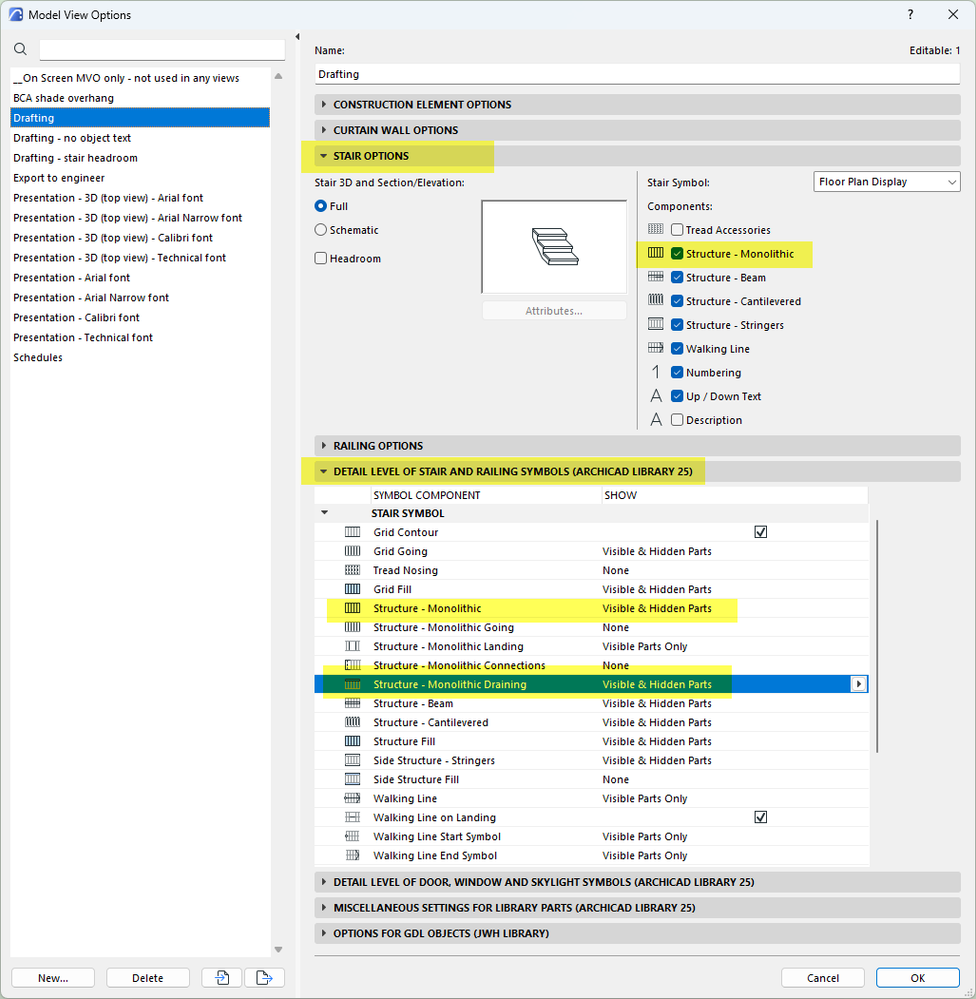Image resolution: width=976 pixels, height=999 pixels.
Task: Click the OK button
Action: click(x=917, y=977)
